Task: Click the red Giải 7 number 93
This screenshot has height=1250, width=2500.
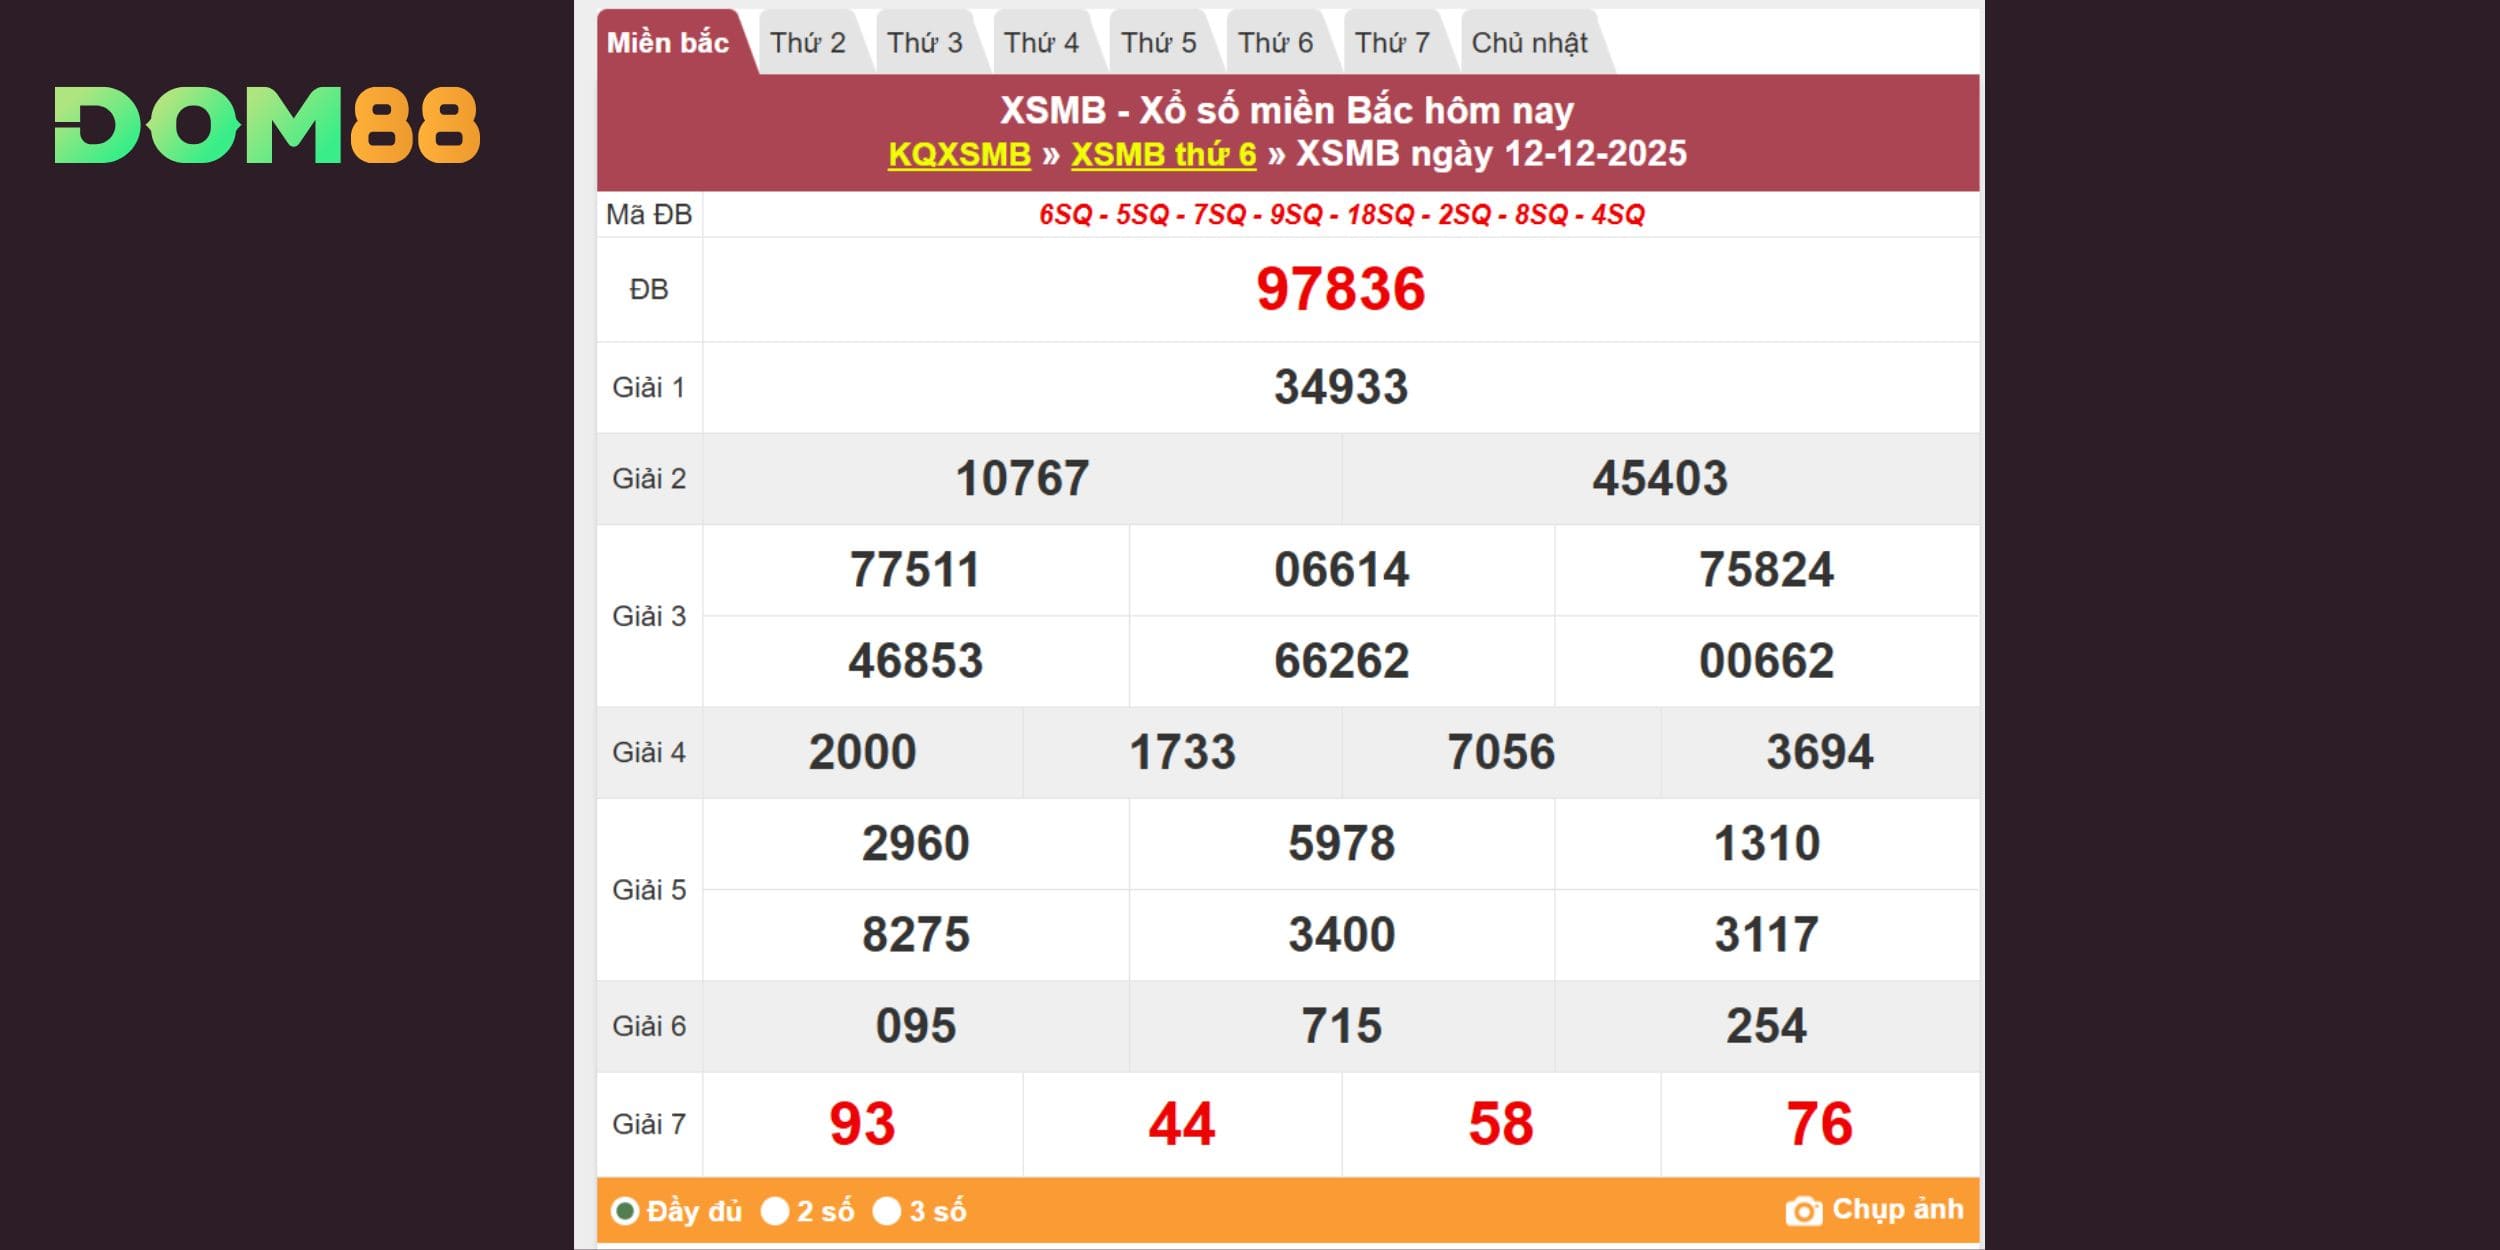Action: point(862,1124)
